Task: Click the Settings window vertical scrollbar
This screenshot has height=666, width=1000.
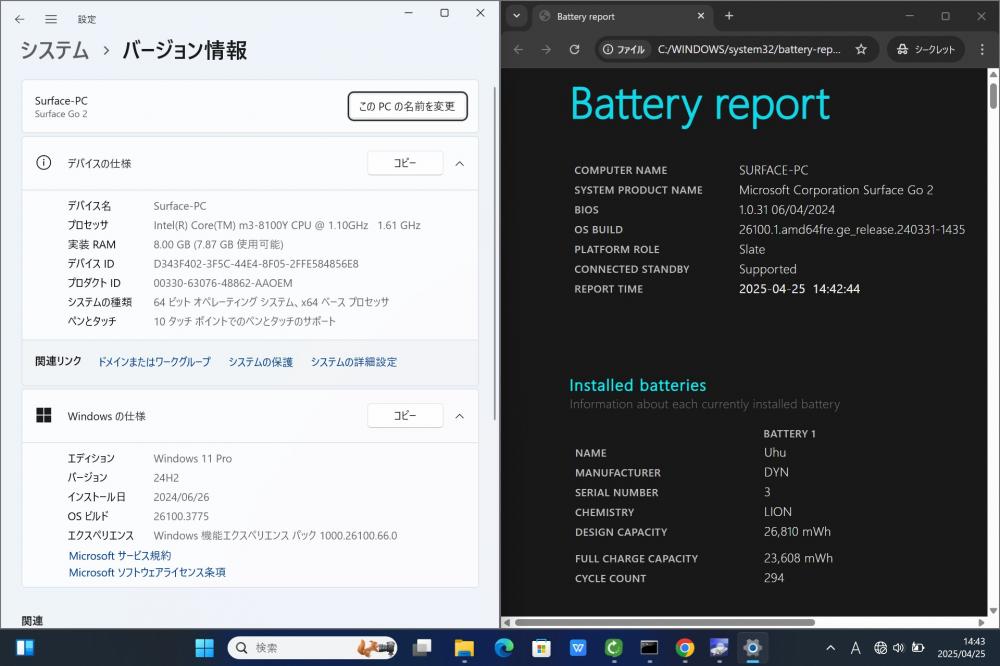Action: (x=495, y=253)
